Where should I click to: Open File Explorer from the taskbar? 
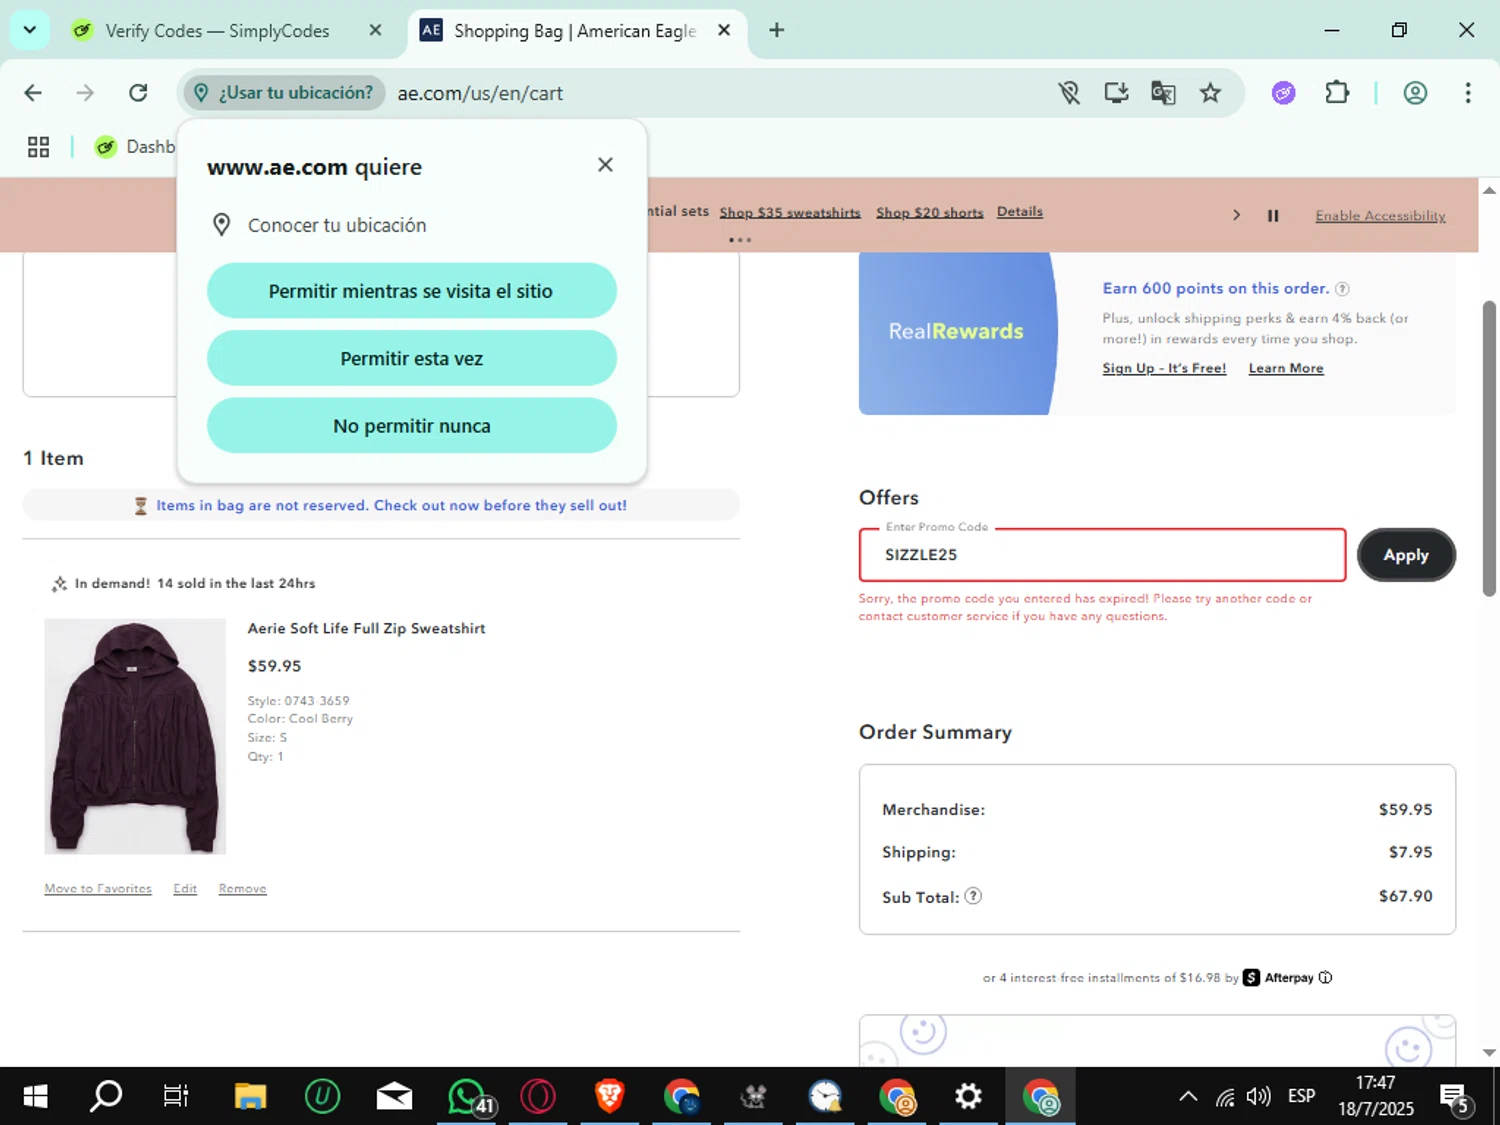(250, 1096)
